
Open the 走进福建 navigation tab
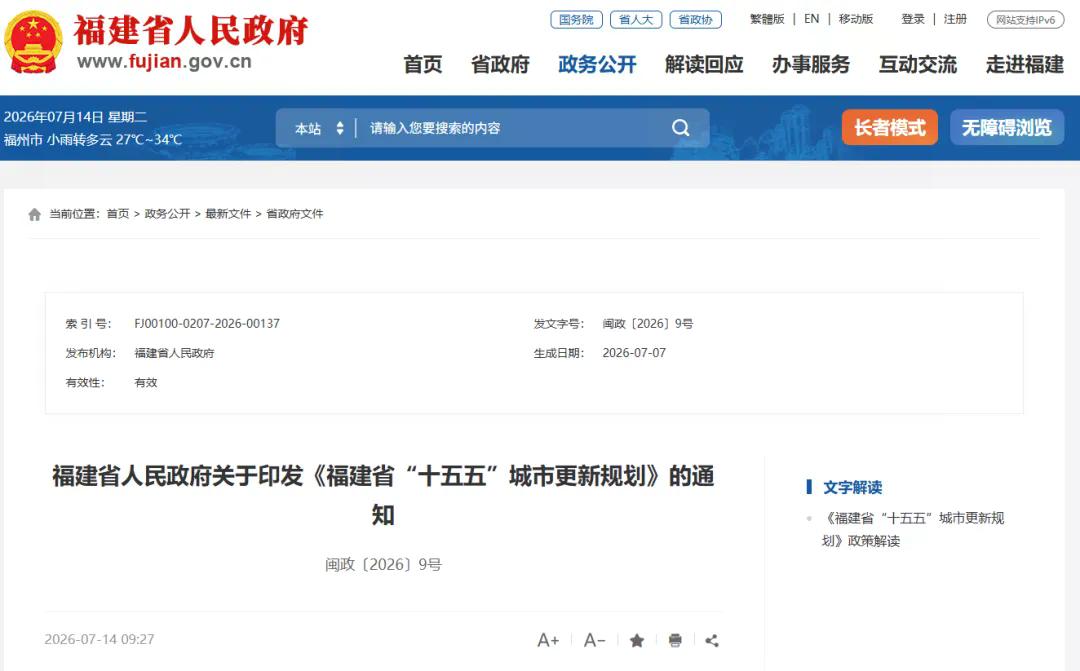1024,64
